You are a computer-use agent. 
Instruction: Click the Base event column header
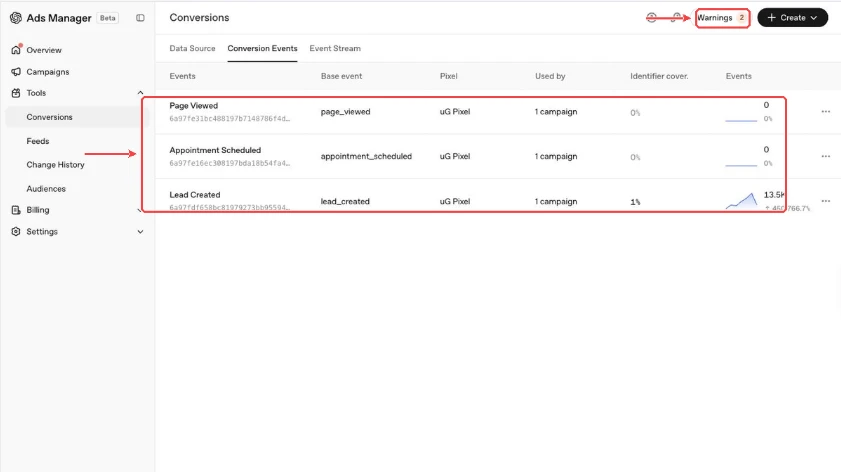coord(341,76)
